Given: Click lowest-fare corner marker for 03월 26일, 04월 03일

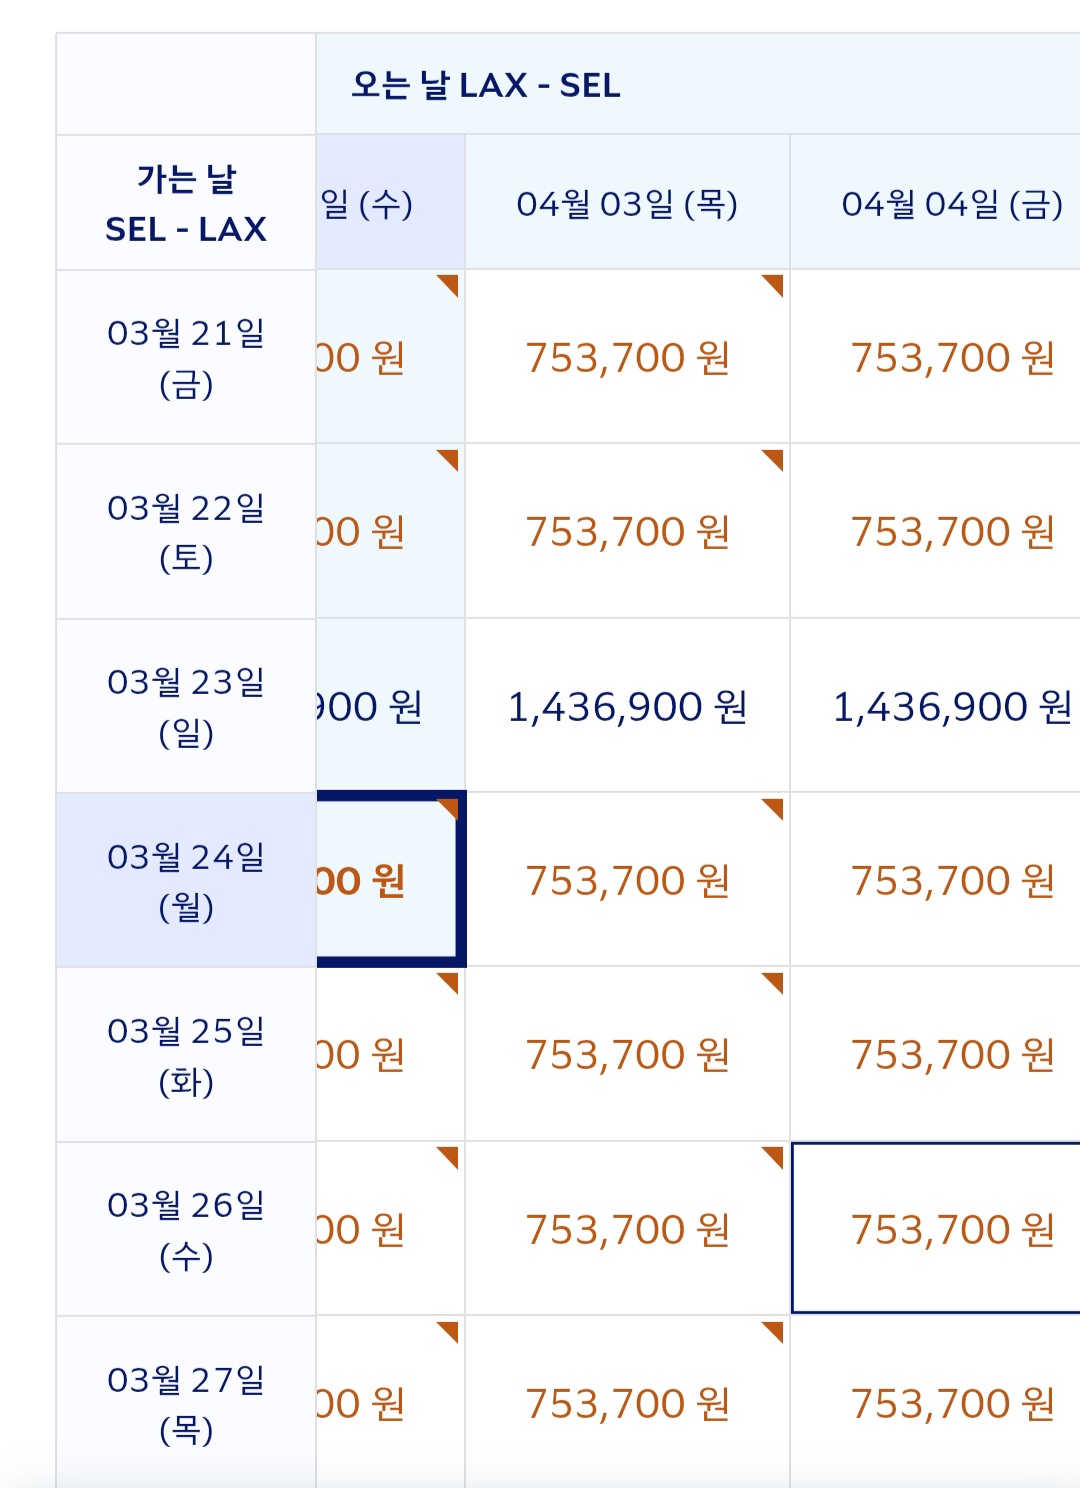Looking at the screenshot, I should 773,1157.
